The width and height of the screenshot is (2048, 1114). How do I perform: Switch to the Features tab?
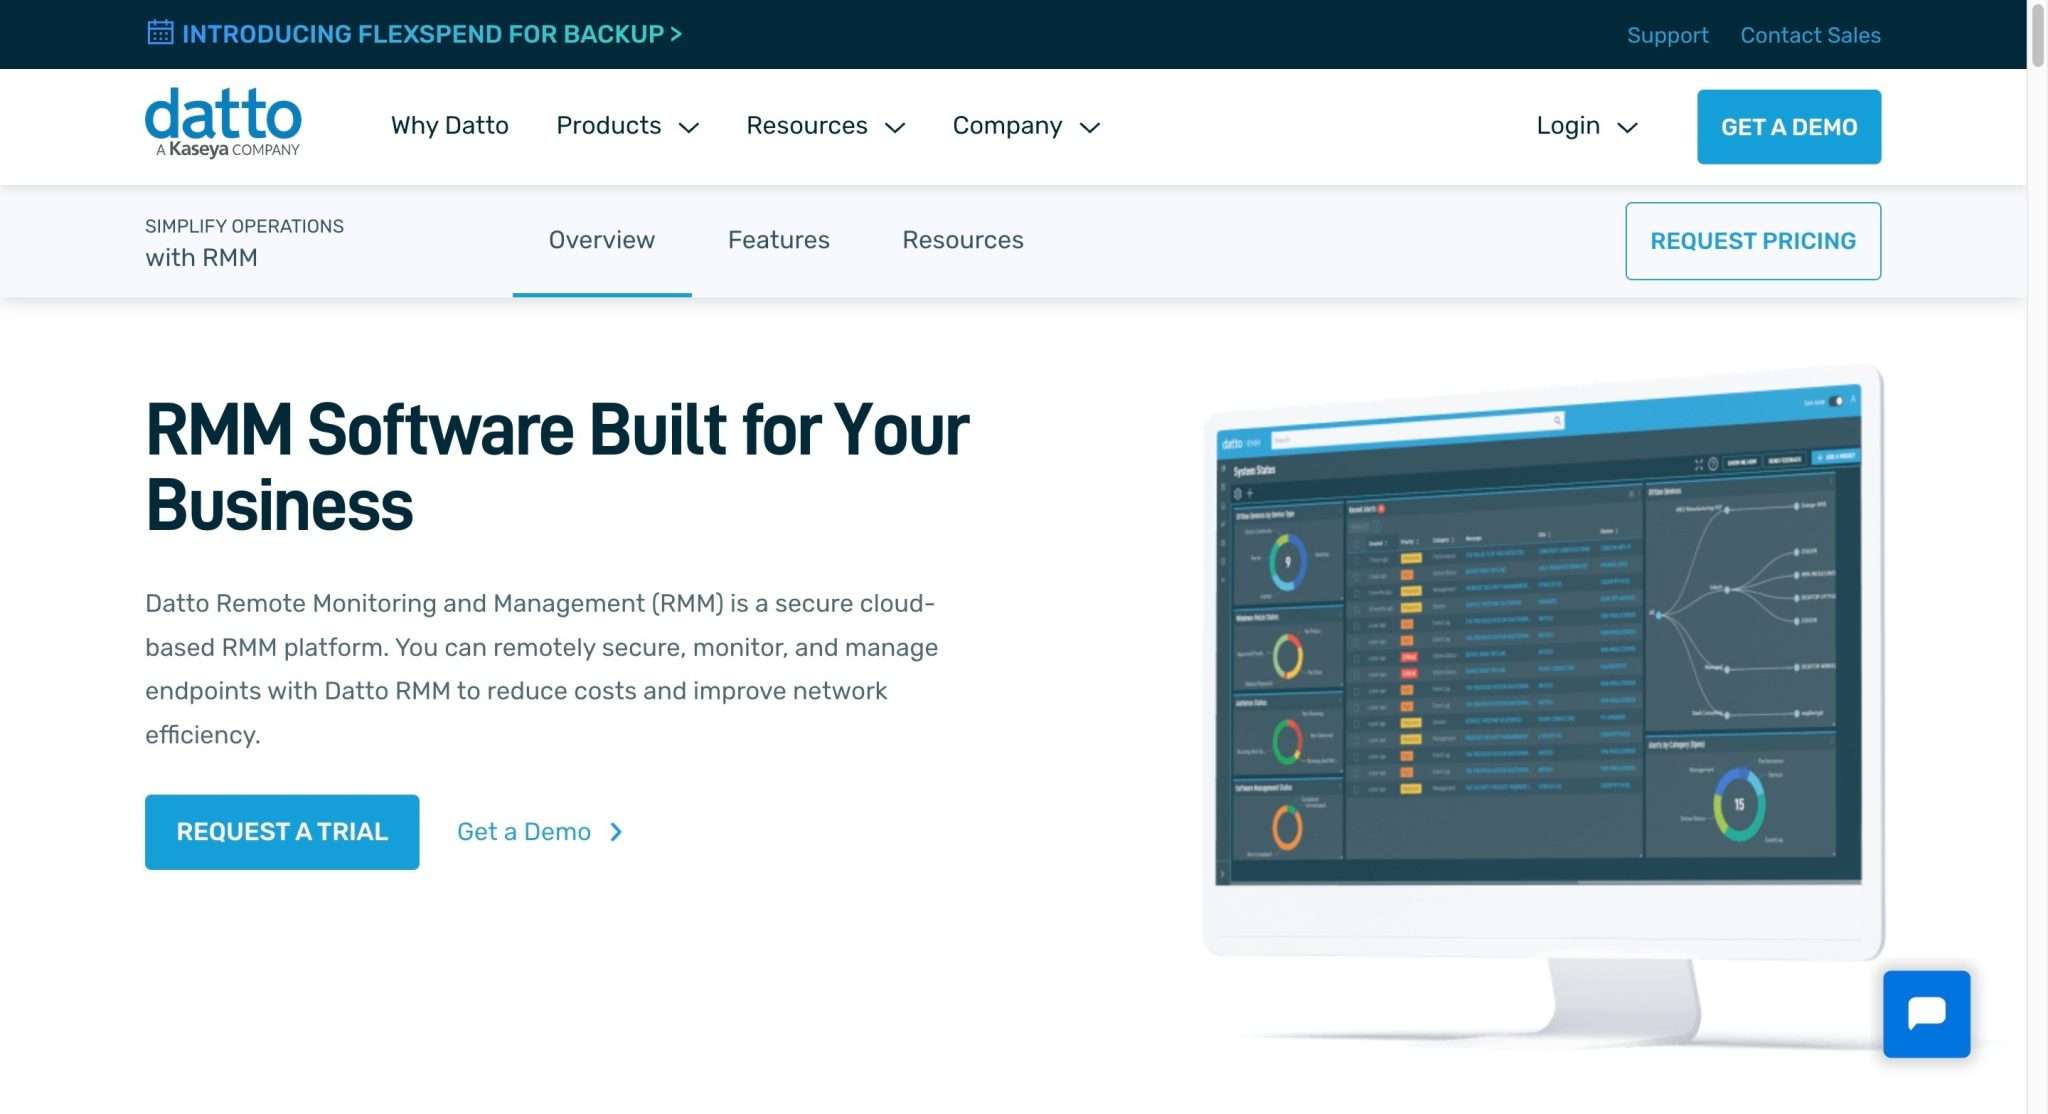pyautogui.click(x=778, y=240)
